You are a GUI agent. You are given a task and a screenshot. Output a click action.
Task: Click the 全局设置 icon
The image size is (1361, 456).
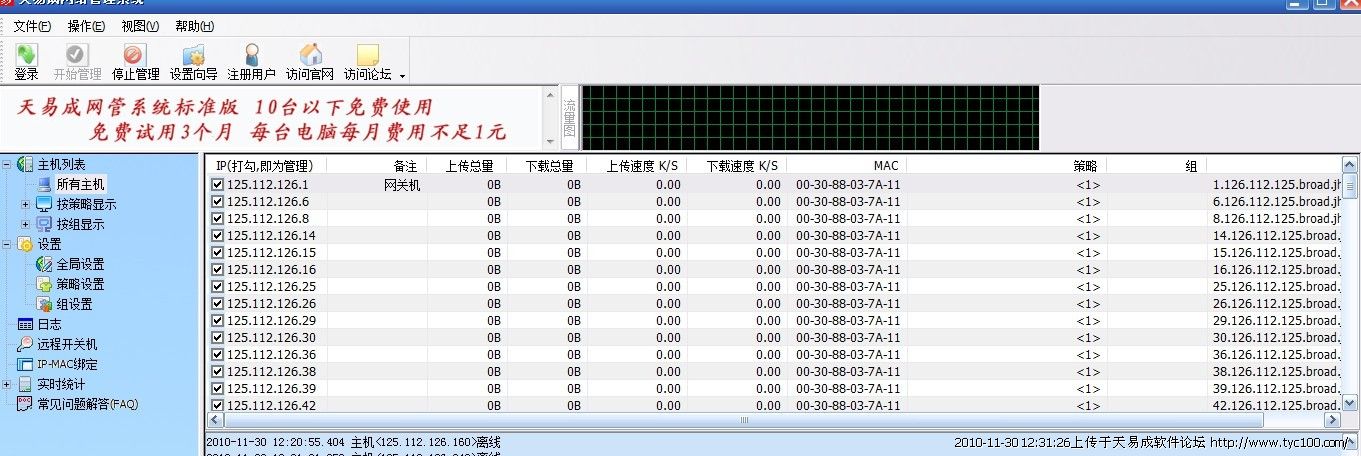(x=44, y=264)
